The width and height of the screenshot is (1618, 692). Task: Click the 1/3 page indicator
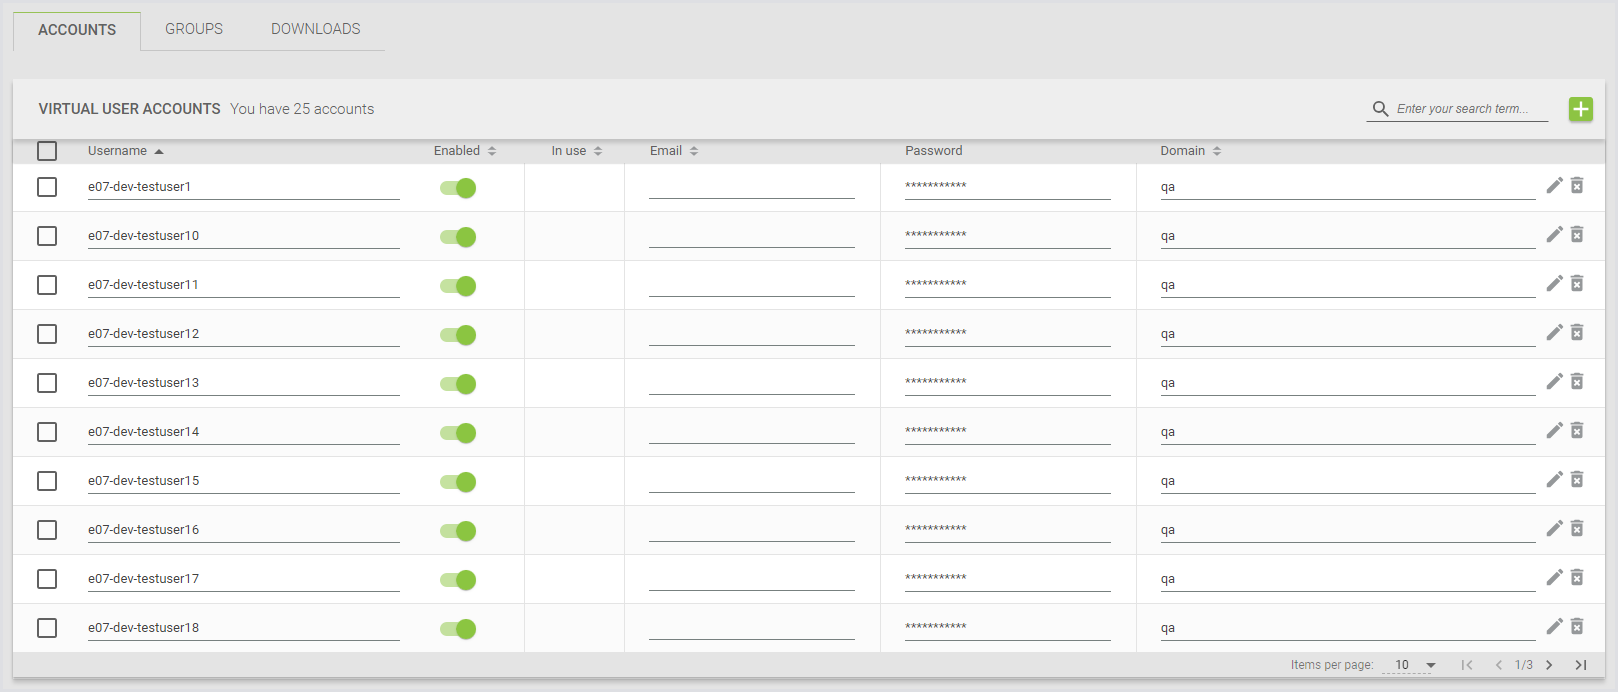pos(1524,665)
